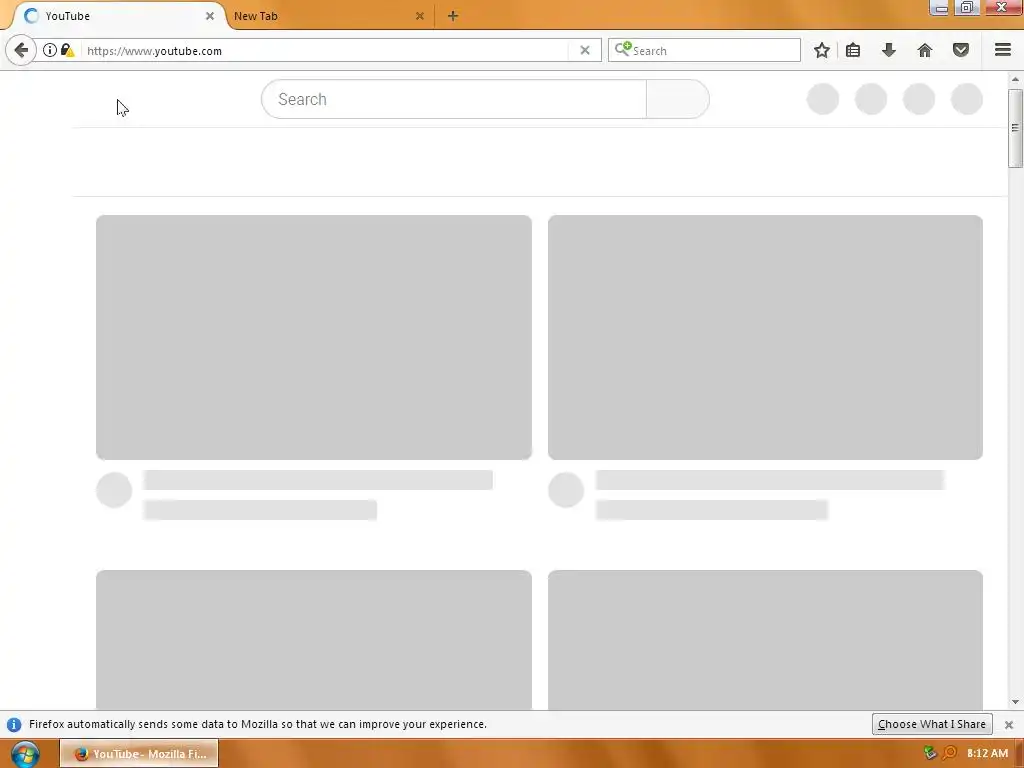1024x768 pixels.
Task: Show bookmarks list icon
Action: pyautogui.click(x=853, y=50)
